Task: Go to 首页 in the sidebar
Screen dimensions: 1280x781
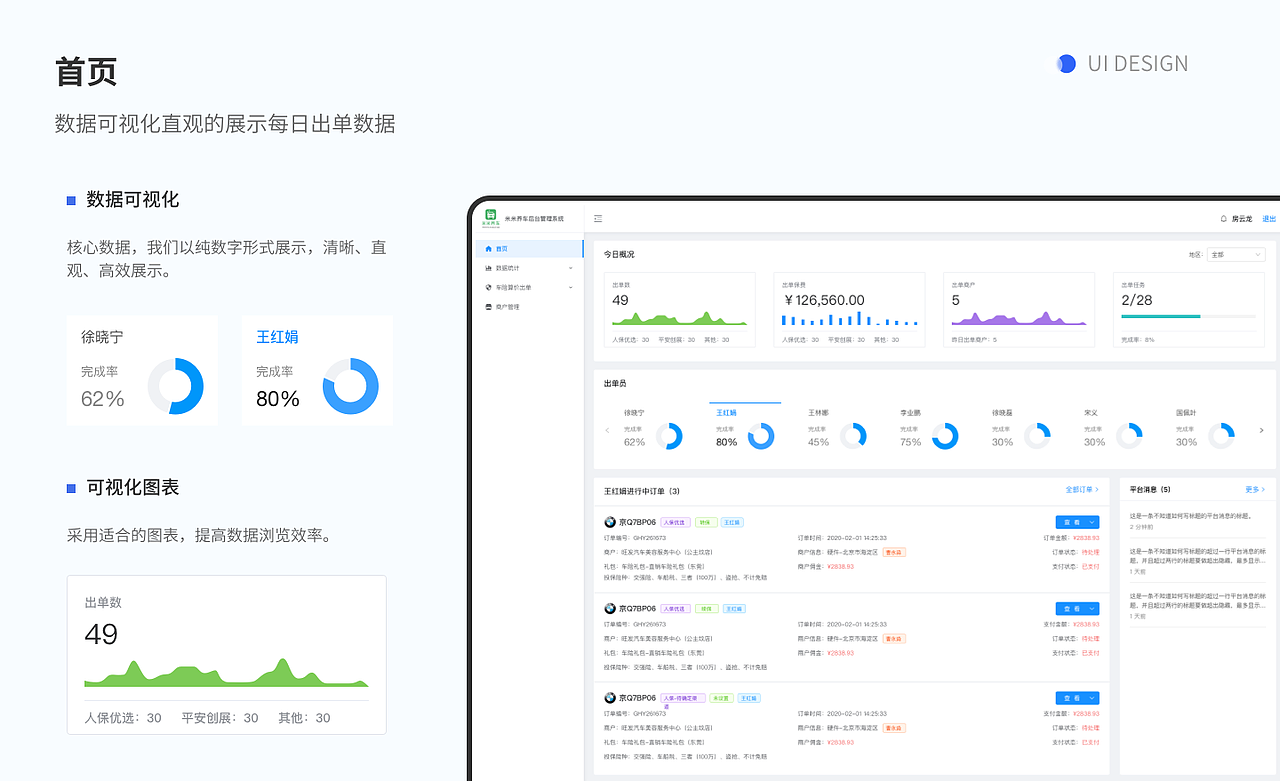Action: [x=530, y=249]
